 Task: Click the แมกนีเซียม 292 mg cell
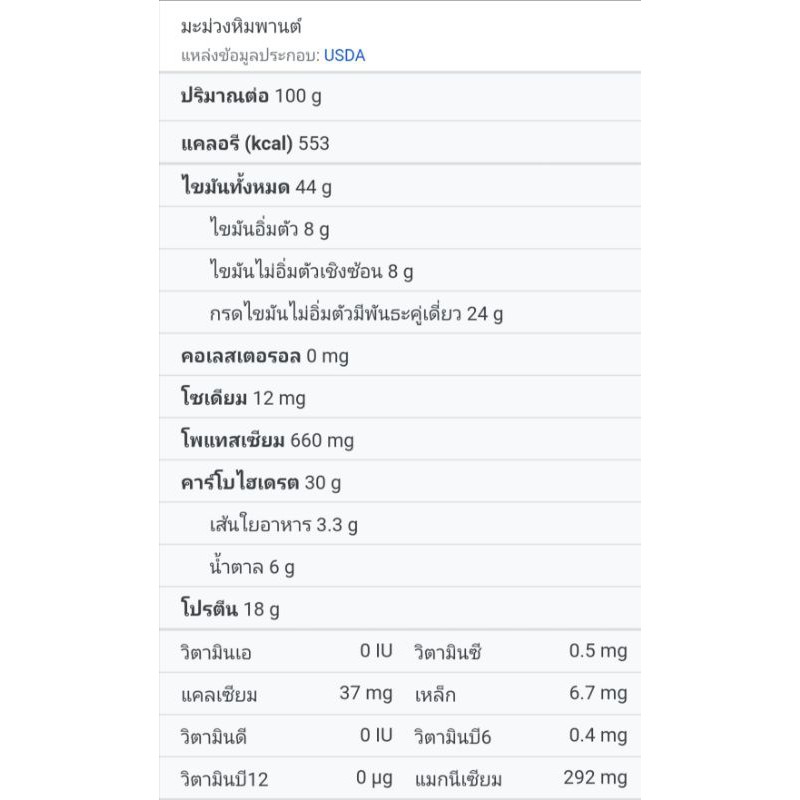tap(521, 779)
